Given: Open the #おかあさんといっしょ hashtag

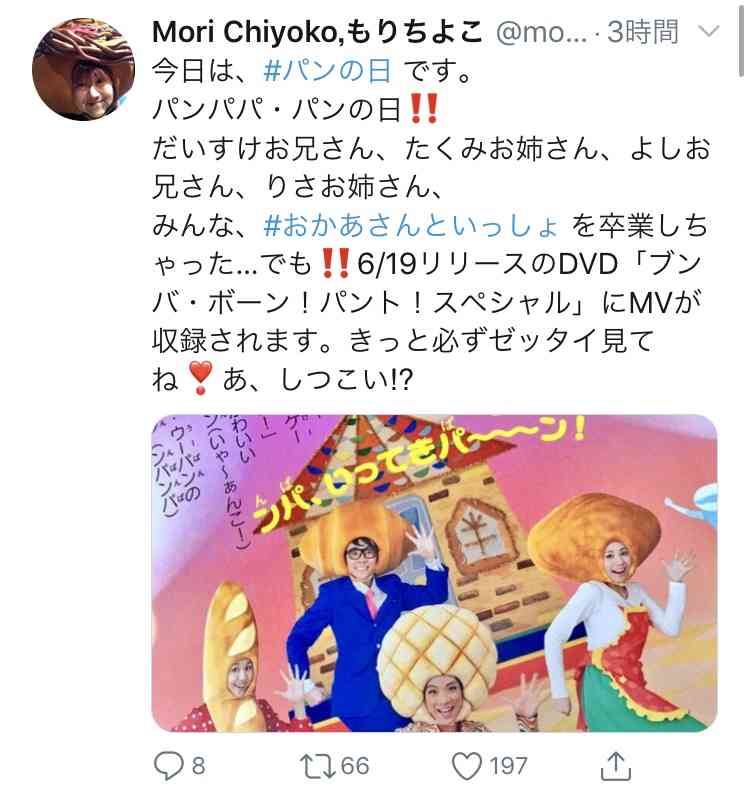Looking at the screenshot, I should click(x=411, y=225).
